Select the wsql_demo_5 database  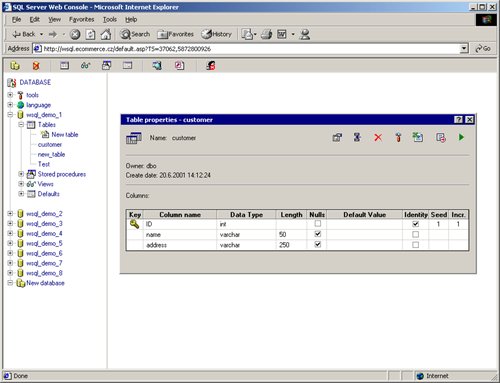(x=44, y=243)
